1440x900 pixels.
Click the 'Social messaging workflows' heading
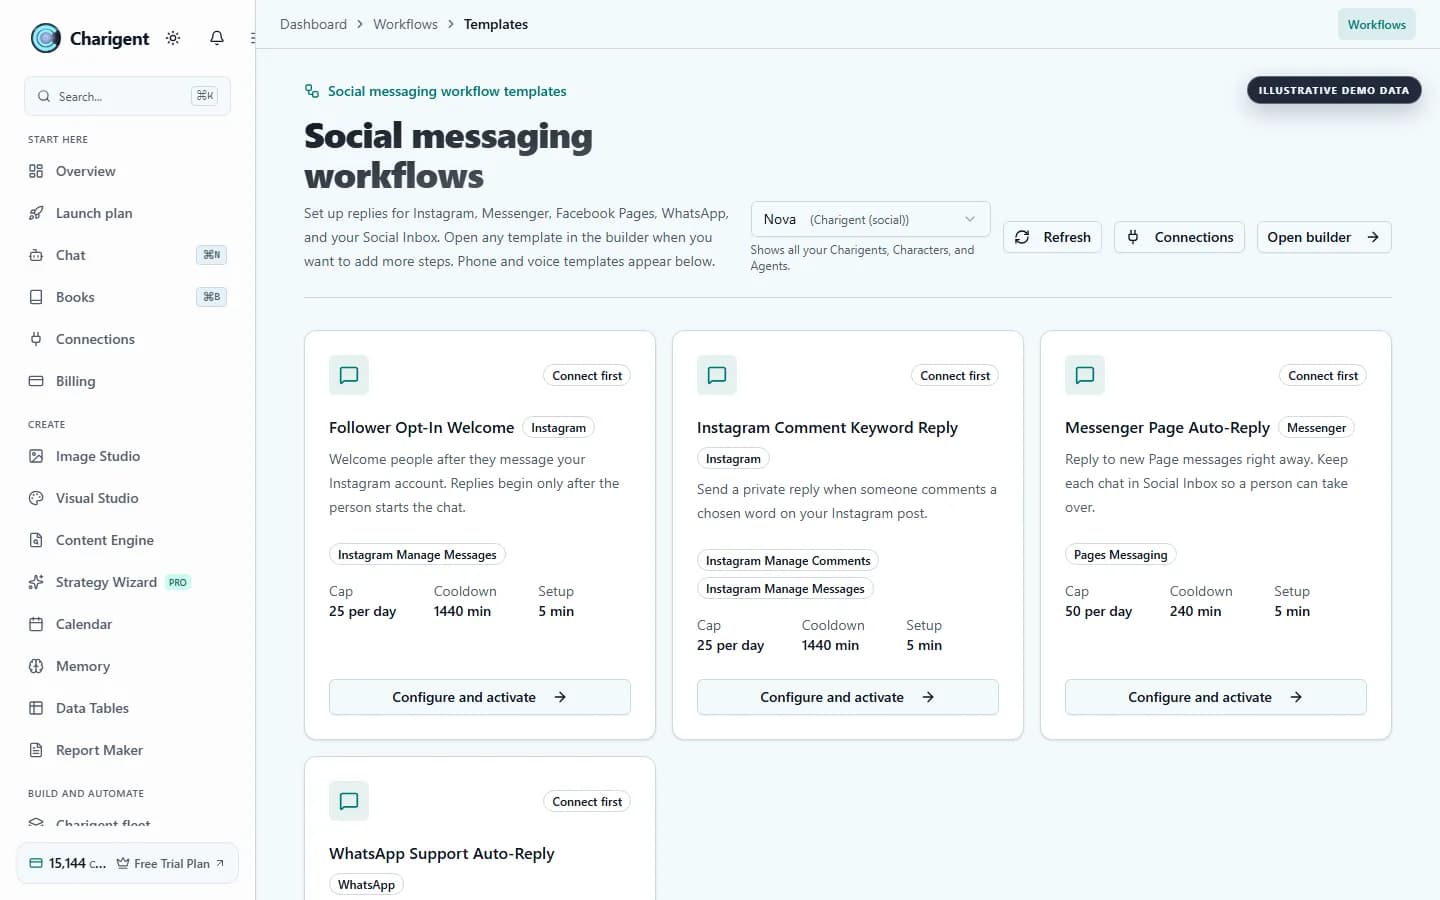[x=448, y=155]
